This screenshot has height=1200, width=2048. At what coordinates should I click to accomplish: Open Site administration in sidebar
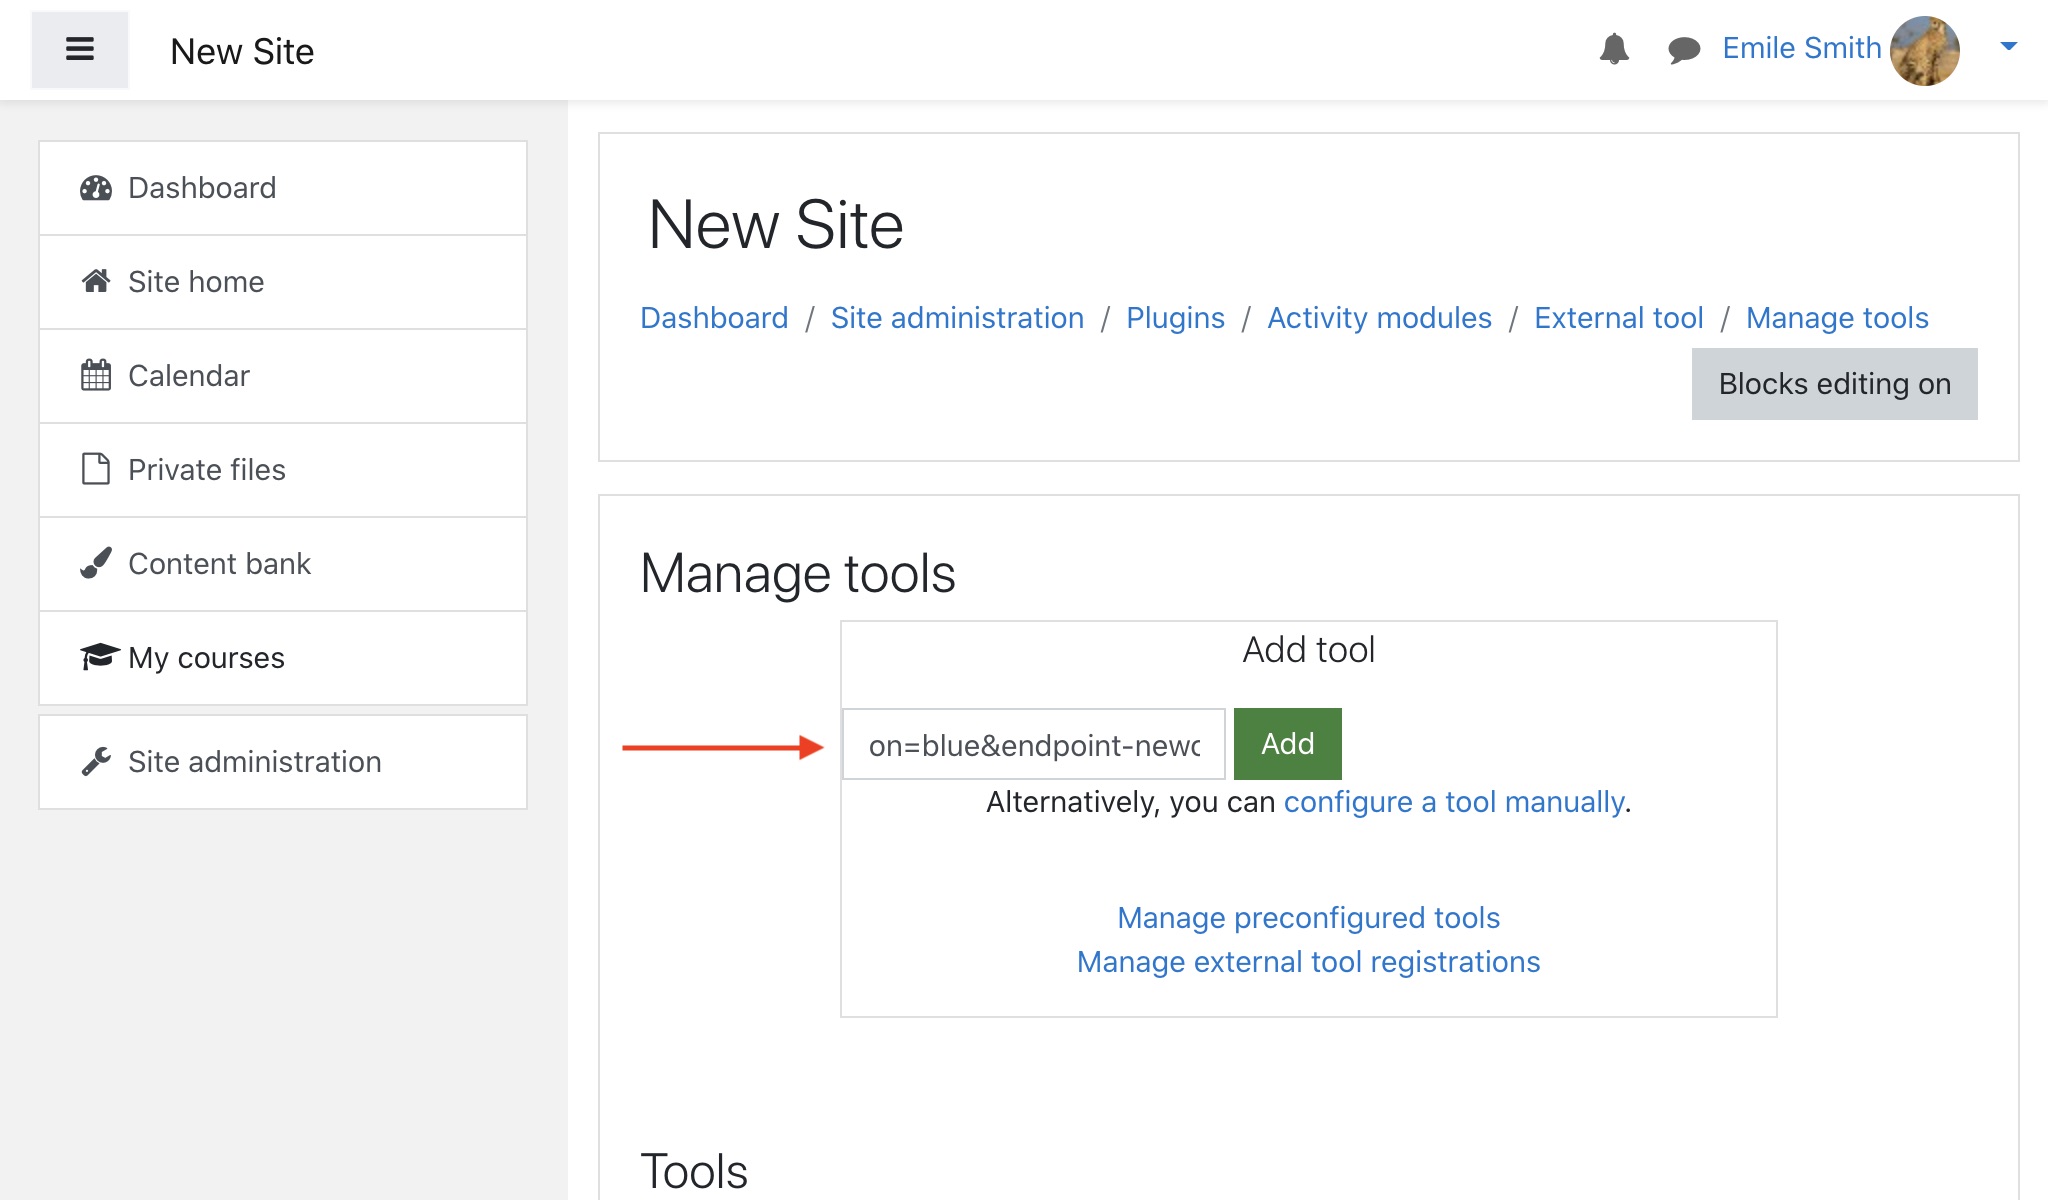point(254,762)
